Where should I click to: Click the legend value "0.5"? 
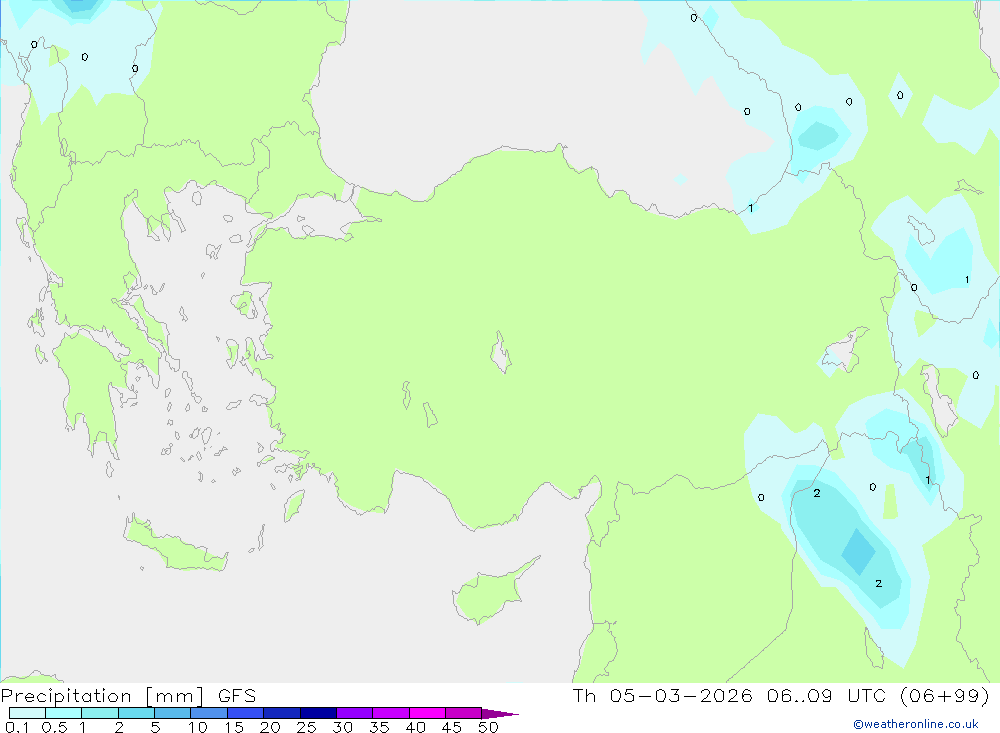(54, 727)
